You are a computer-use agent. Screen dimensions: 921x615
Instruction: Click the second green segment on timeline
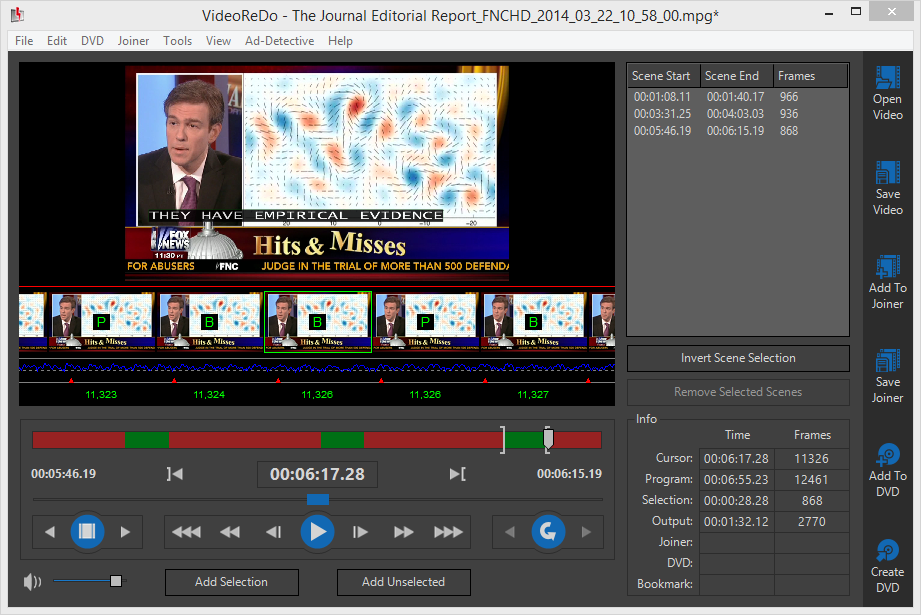342,440
